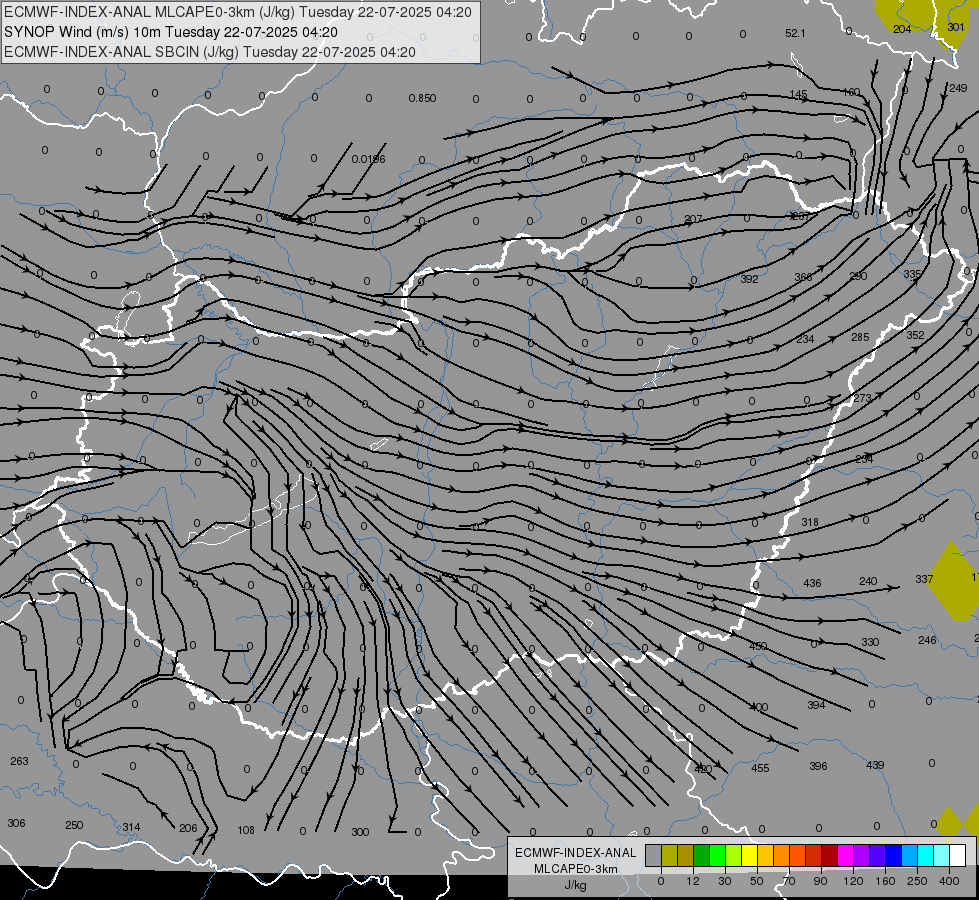Click the MLCAPE0-3km header line

tap(238, 12)
